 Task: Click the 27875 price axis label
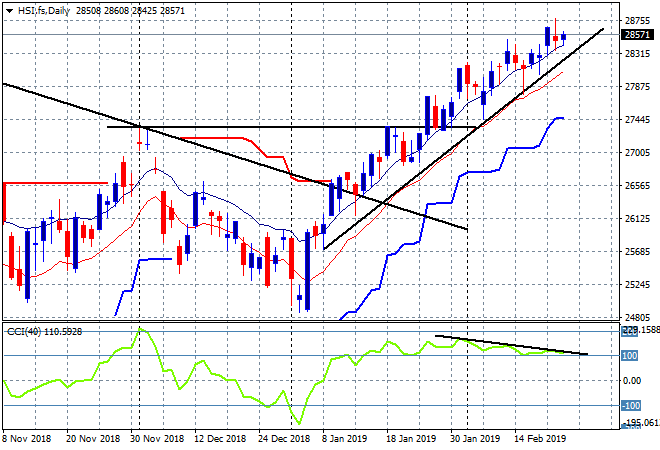(637, 87)
